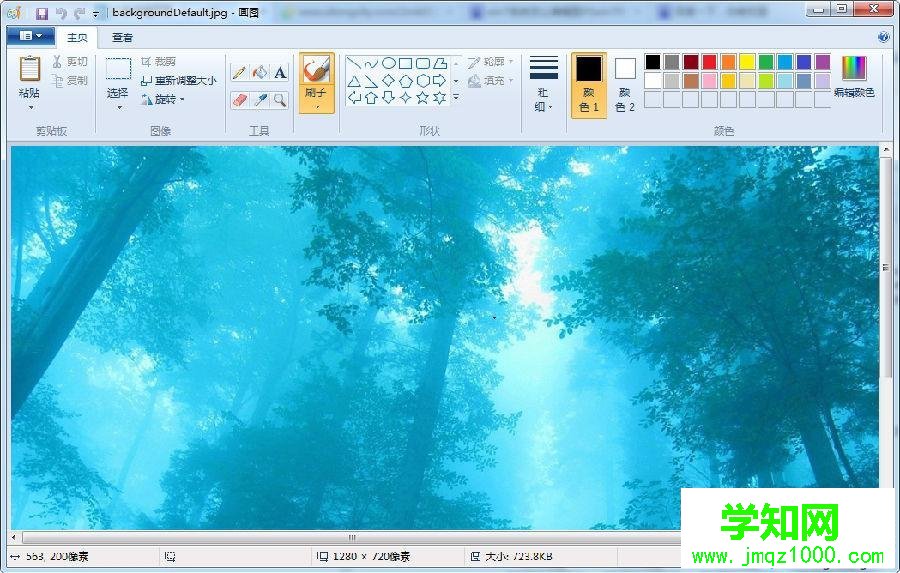Click the left scroll arrow below the canvas
The height and width of the screenshot is (573, 900).
(14, 537)
